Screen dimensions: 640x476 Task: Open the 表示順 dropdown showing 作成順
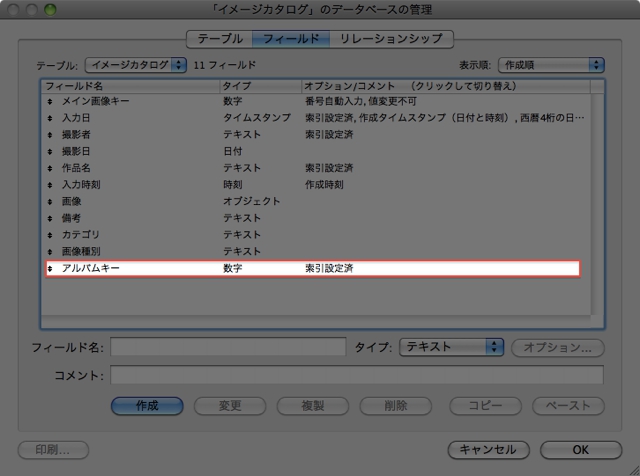(551, 65)
